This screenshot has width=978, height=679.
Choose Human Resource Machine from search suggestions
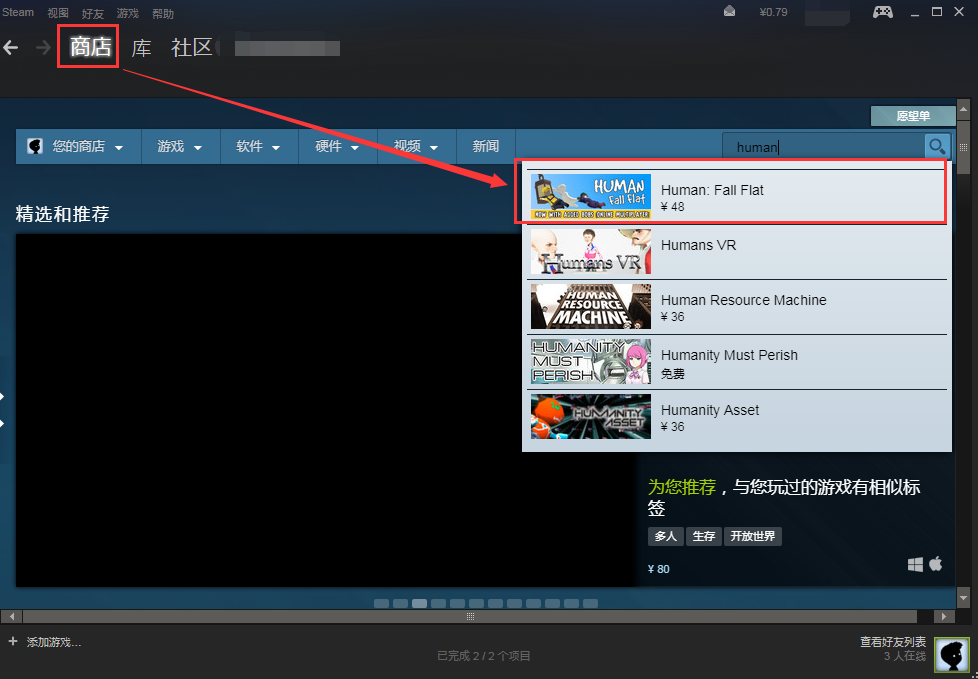tap(737, 307)
